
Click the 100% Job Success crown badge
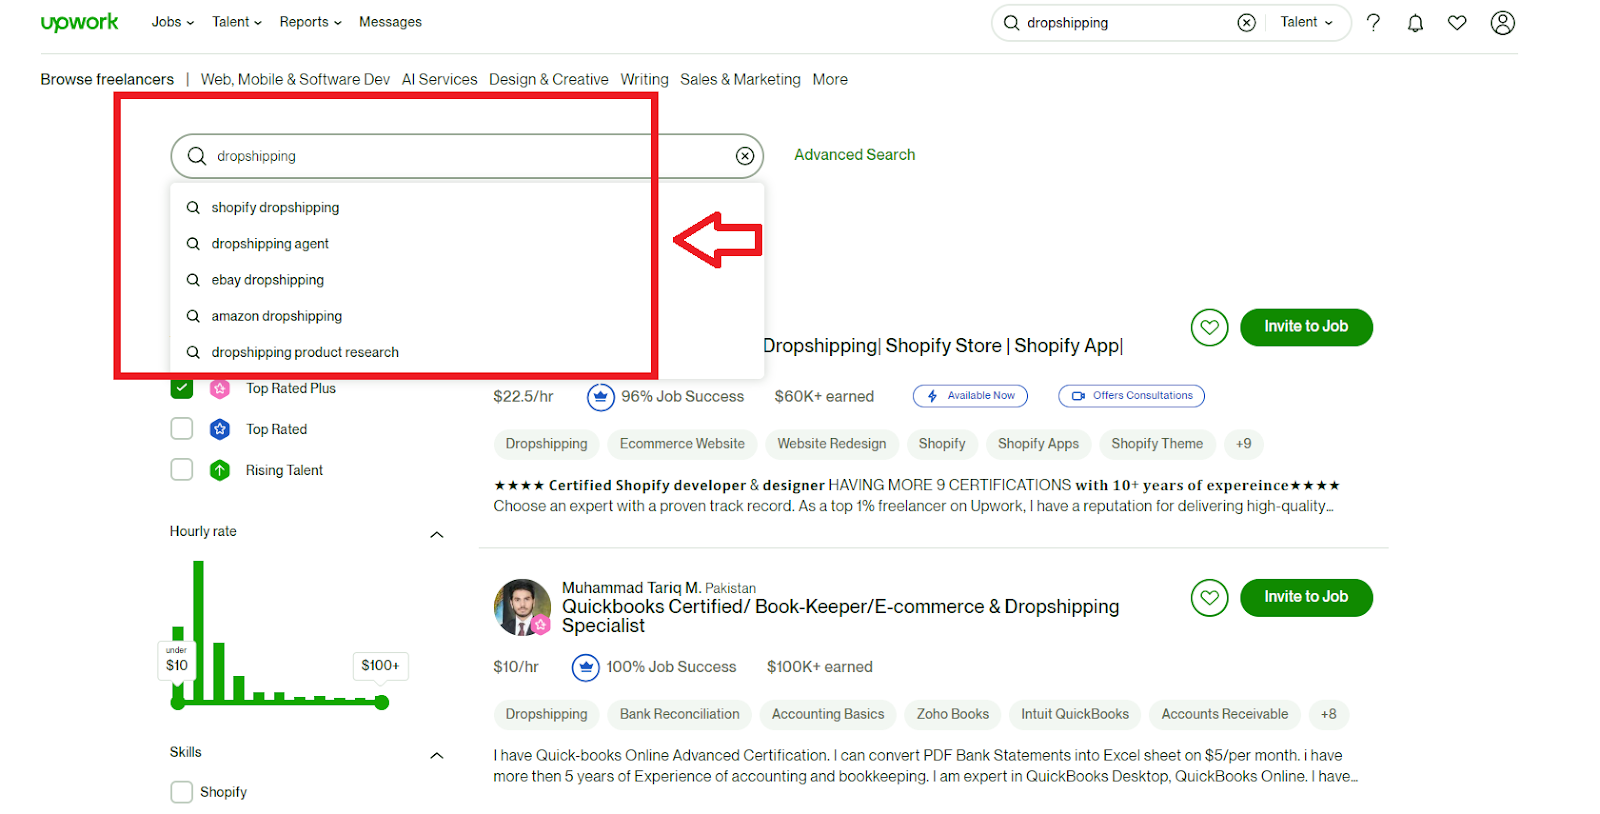coord(585,667)
